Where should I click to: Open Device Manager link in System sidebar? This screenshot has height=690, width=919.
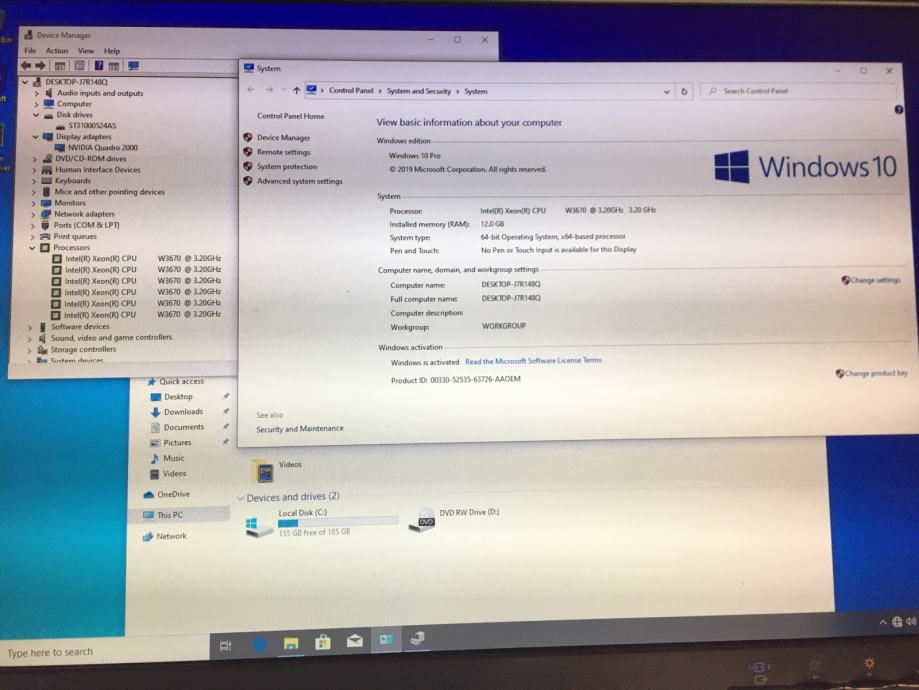283,137
